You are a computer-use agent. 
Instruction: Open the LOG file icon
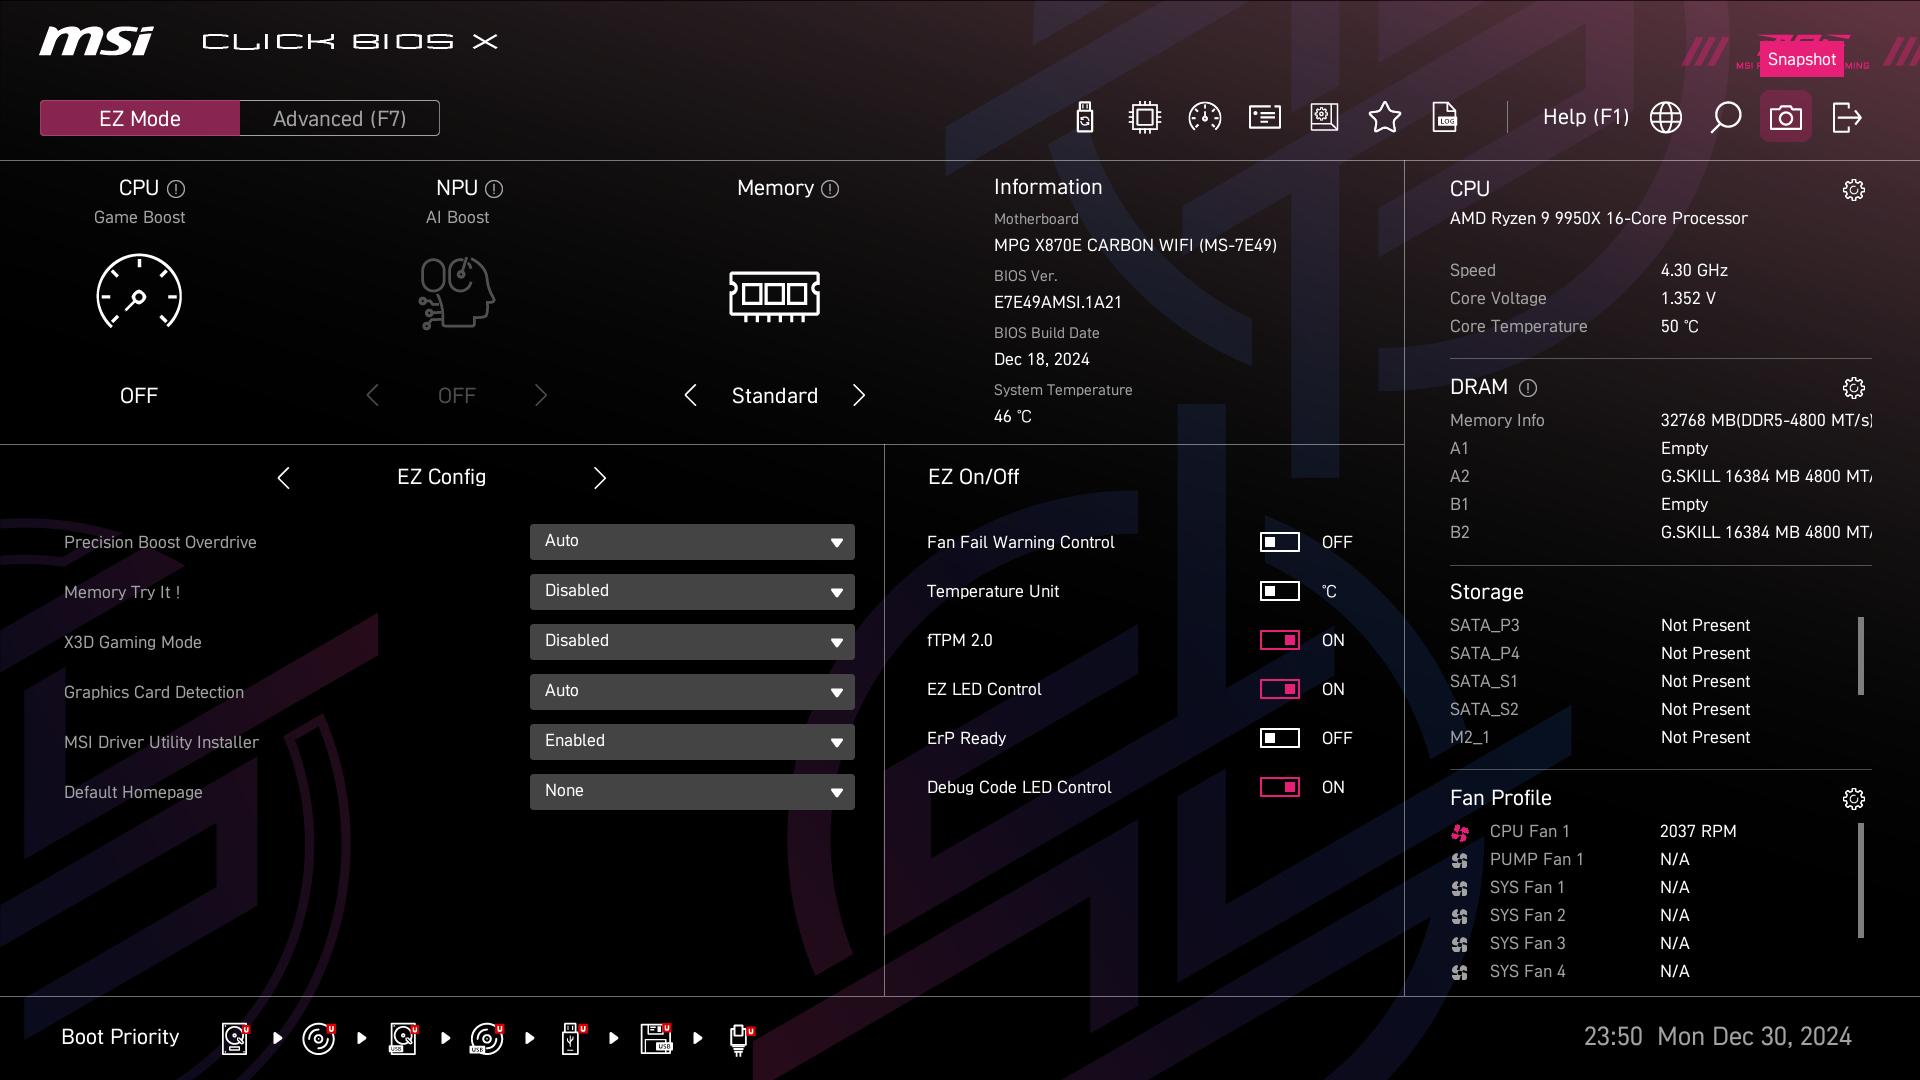[1445, 118]
